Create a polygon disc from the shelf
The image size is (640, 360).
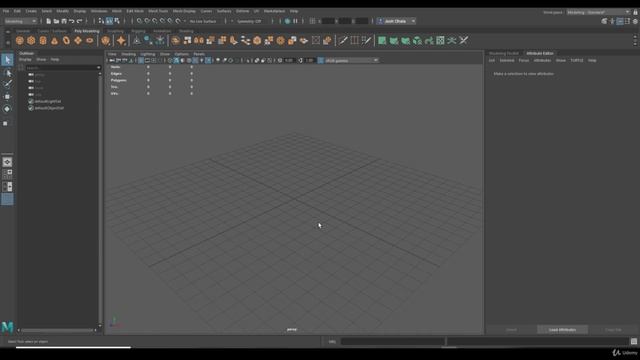coord(89,40)
